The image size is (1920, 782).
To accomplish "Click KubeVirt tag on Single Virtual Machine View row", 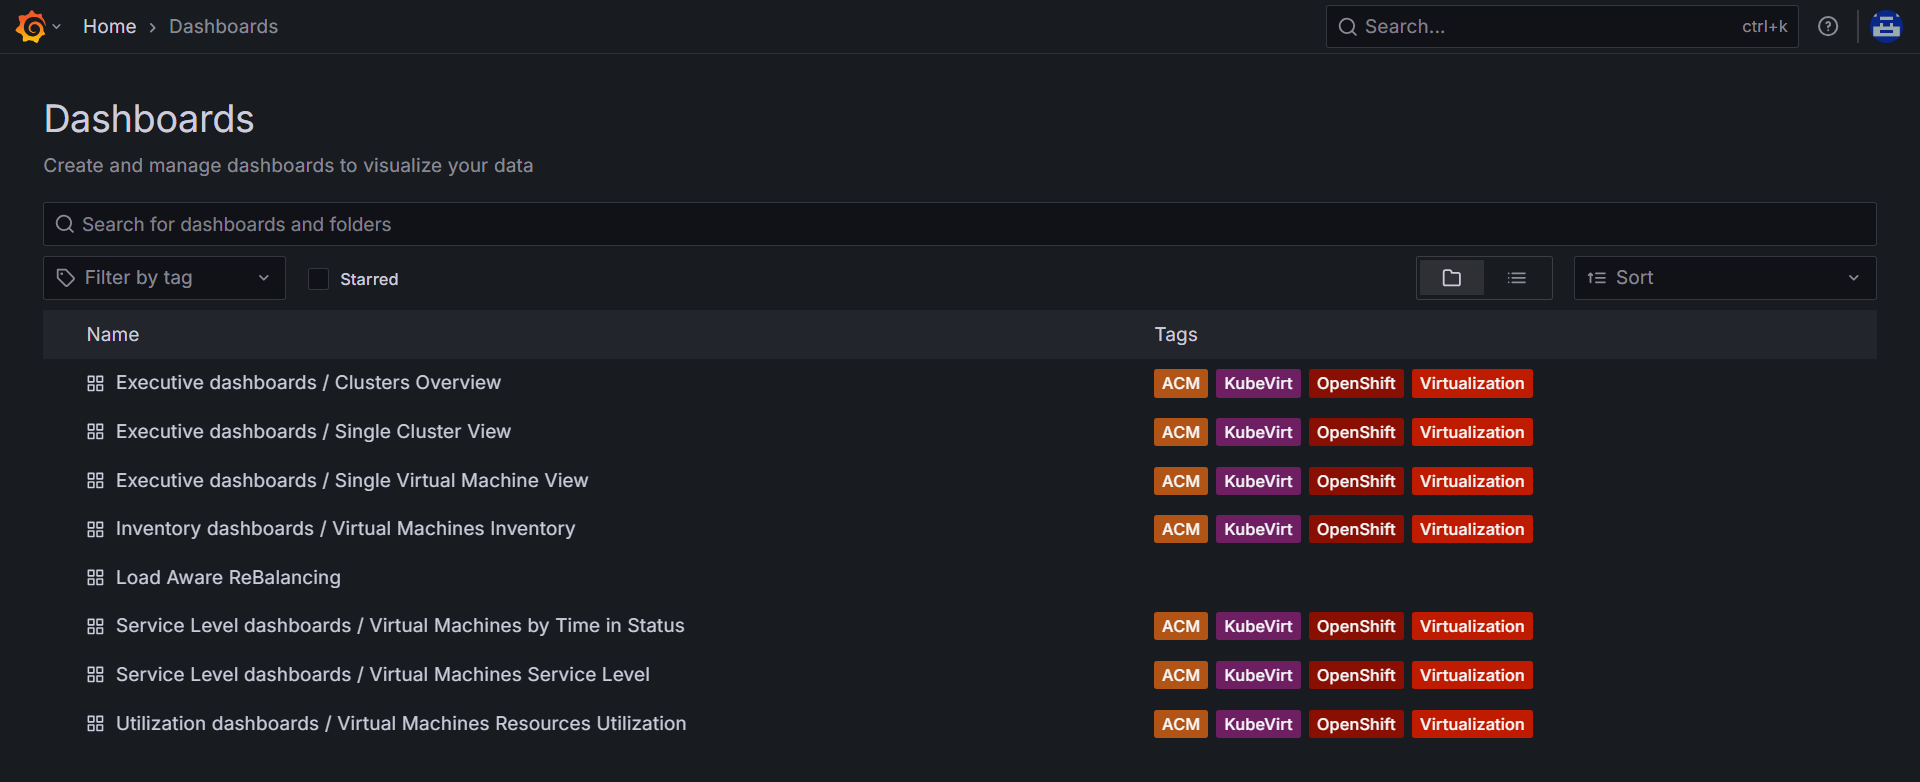I will point(1257,481).
